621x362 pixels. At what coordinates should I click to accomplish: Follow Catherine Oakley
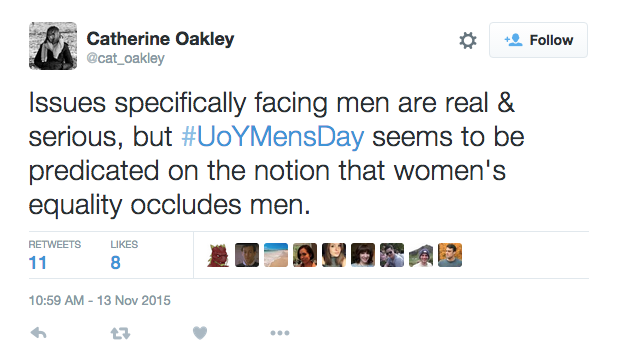[x=538, y=40]
